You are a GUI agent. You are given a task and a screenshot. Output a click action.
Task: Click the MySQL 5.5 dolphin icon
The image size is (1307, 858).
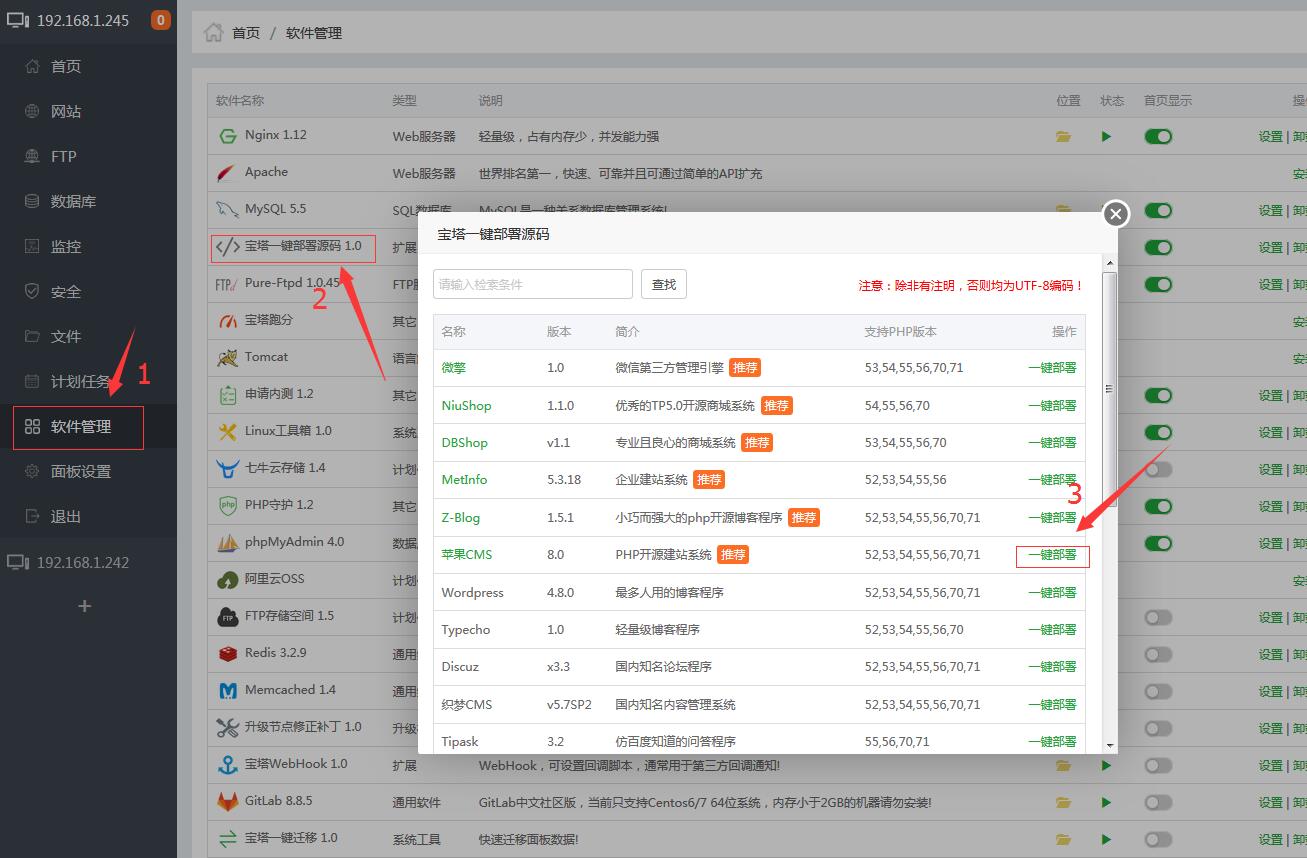228,210
